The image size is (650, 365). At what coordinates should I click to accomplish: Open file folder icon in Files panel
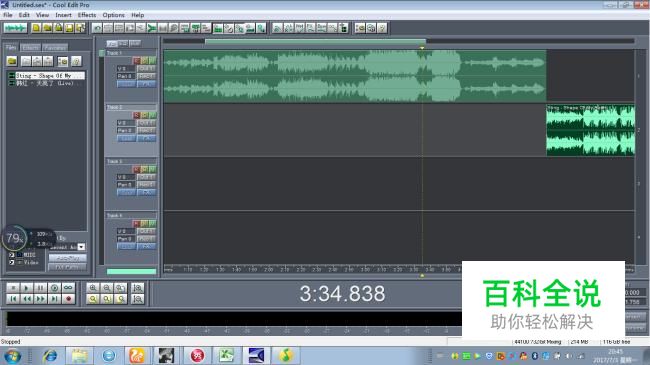12,61
